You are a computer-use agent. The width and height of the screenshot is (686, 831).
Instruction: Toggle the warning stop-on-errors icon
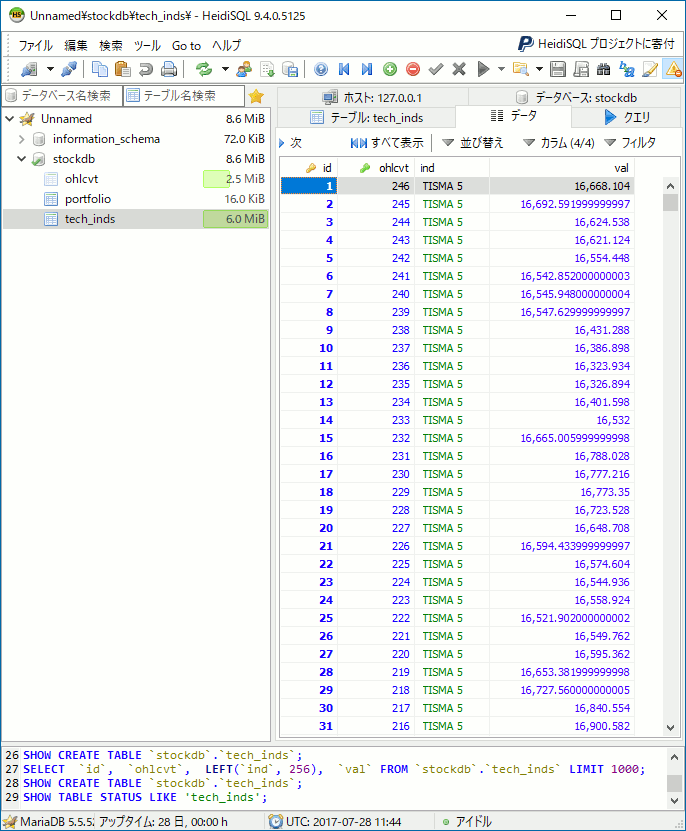coord(673,69)
